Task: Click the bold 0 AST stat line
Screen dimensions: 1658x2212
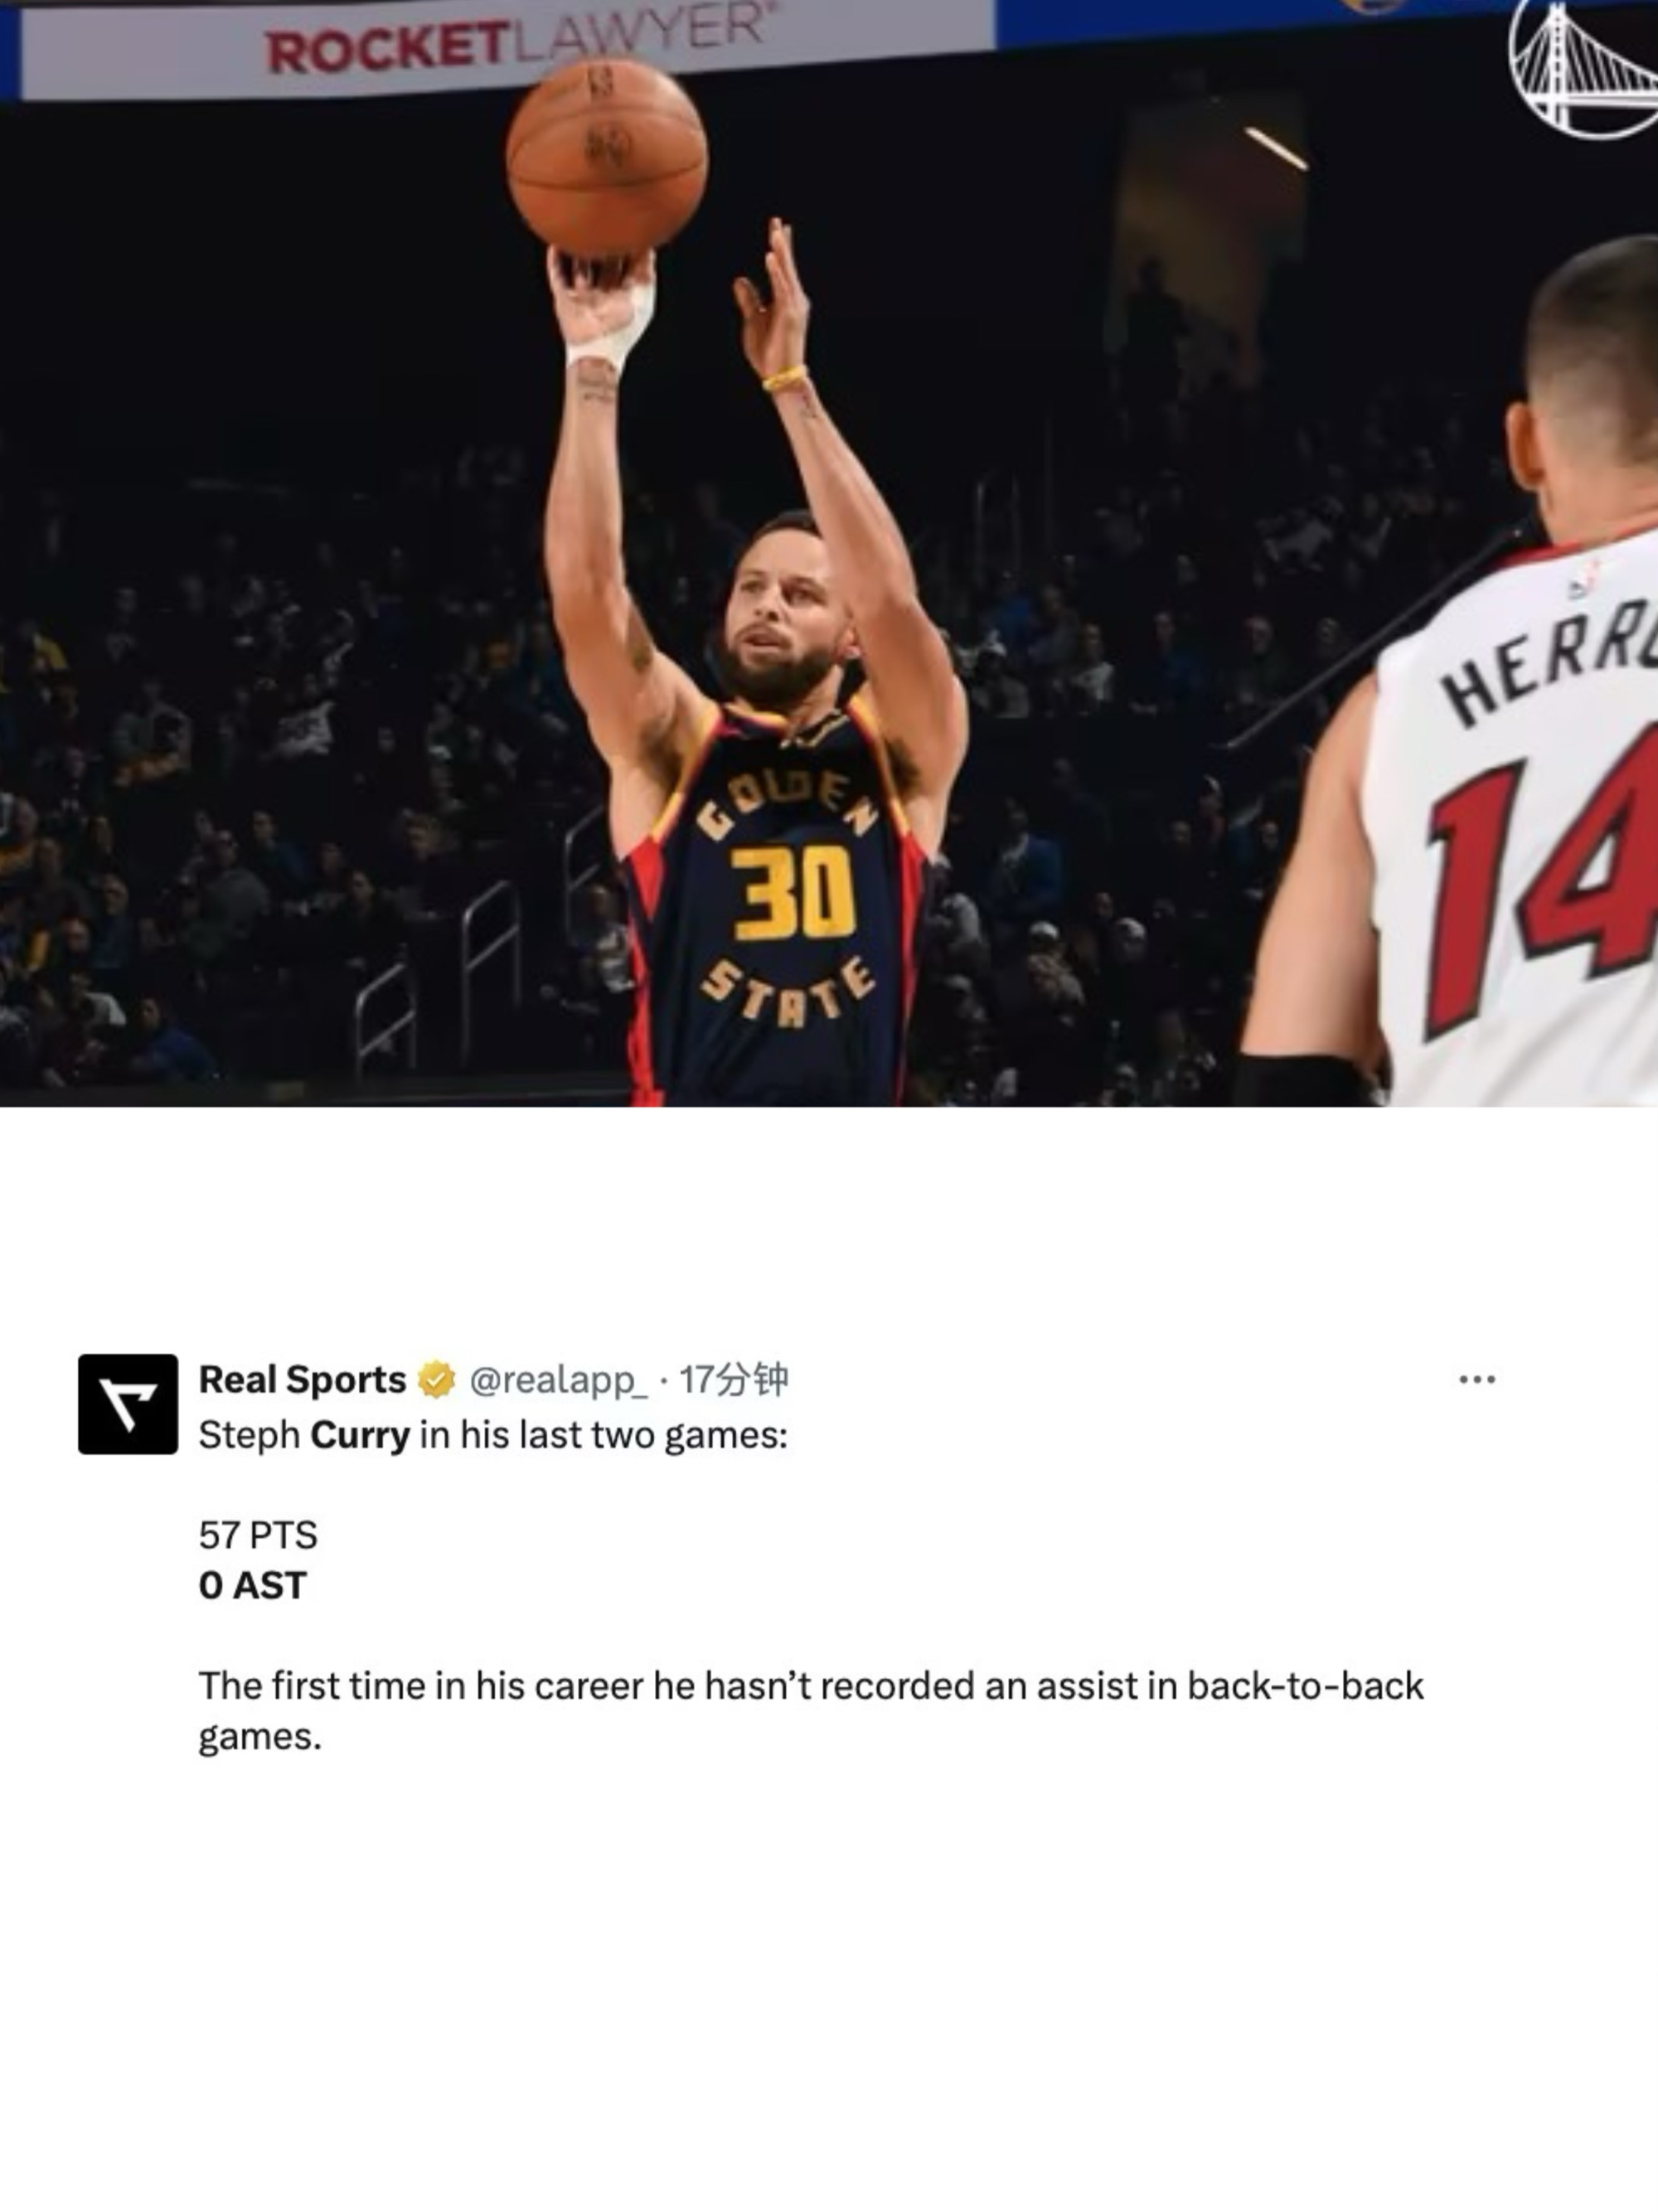Action: 252,1585
